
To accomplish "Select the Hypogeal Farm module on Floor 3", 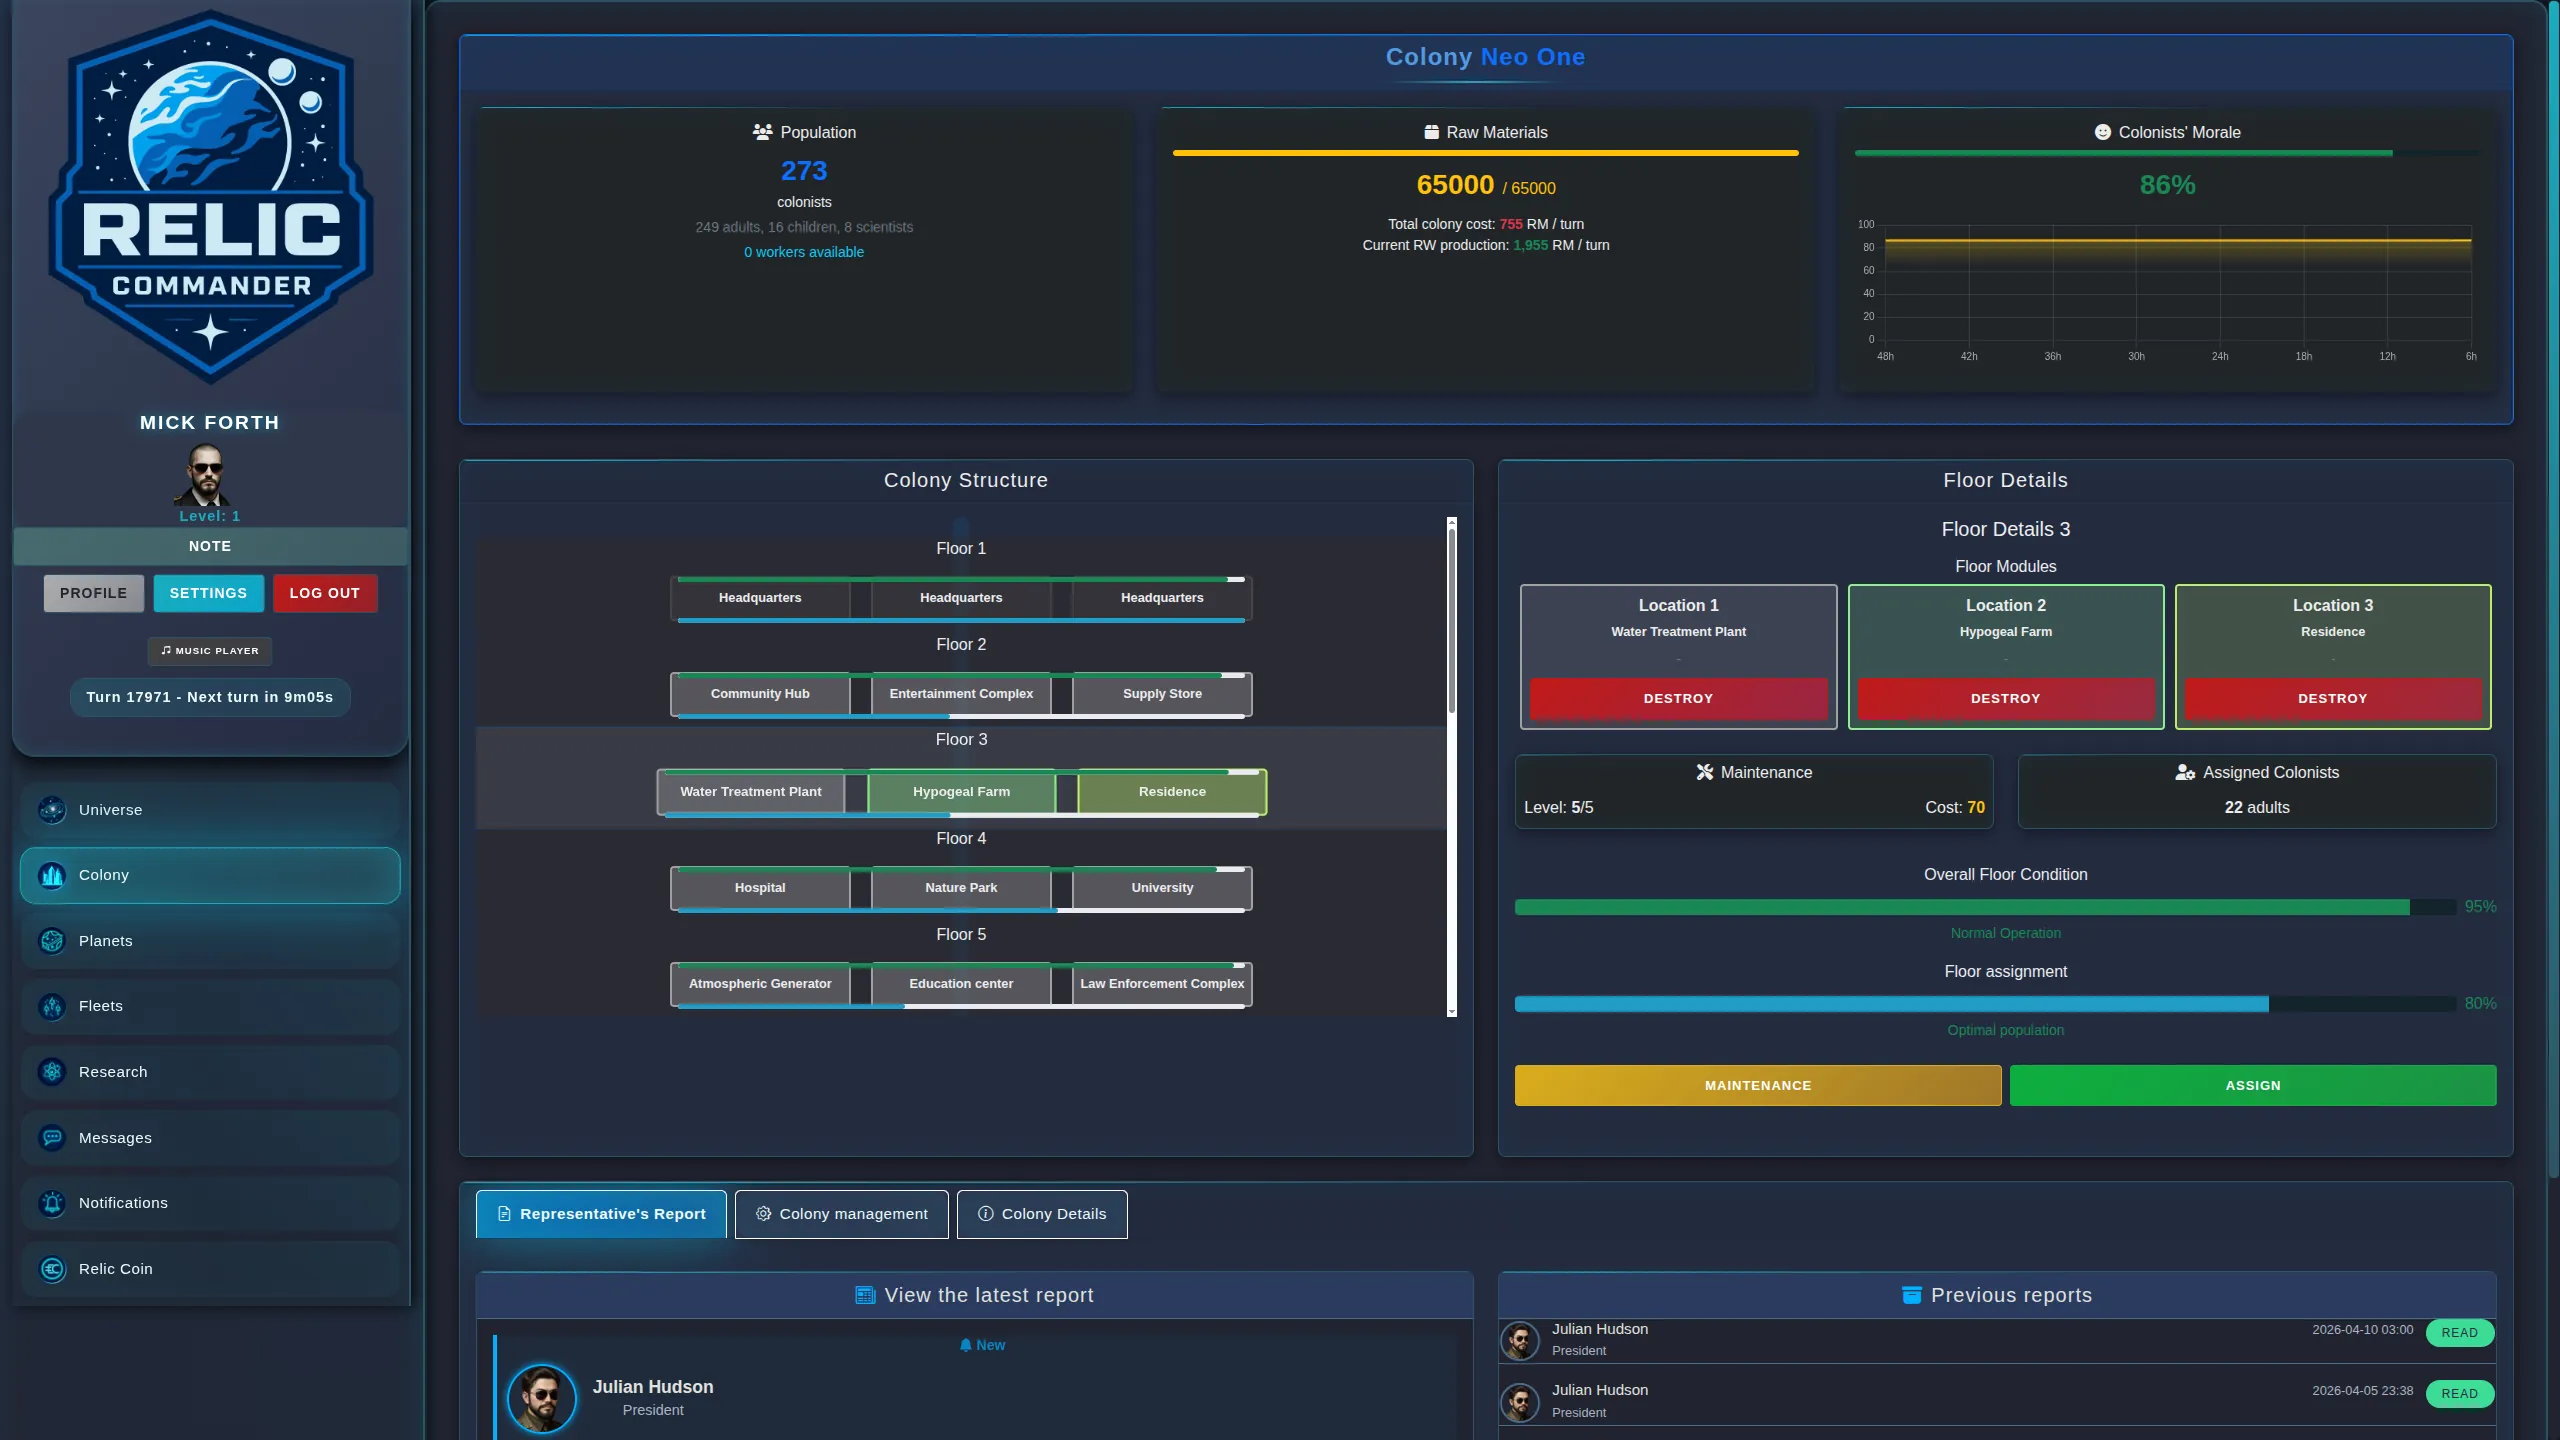I will click(961, 791).
